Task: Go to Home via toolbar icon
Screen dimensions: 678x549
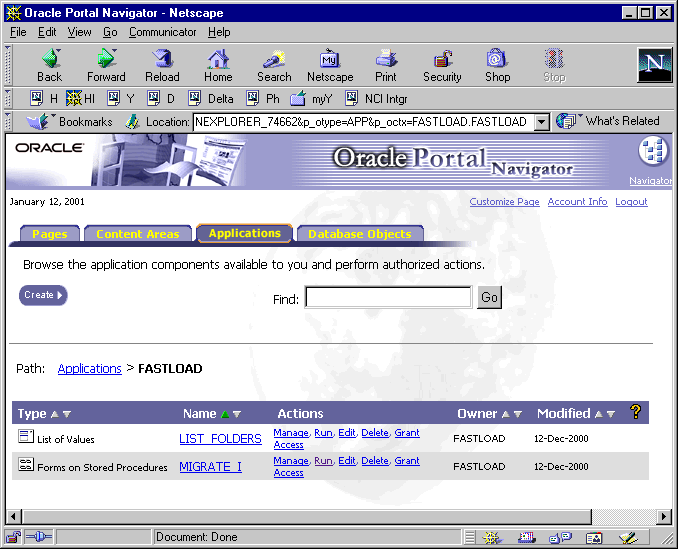Action: [218, 60]
